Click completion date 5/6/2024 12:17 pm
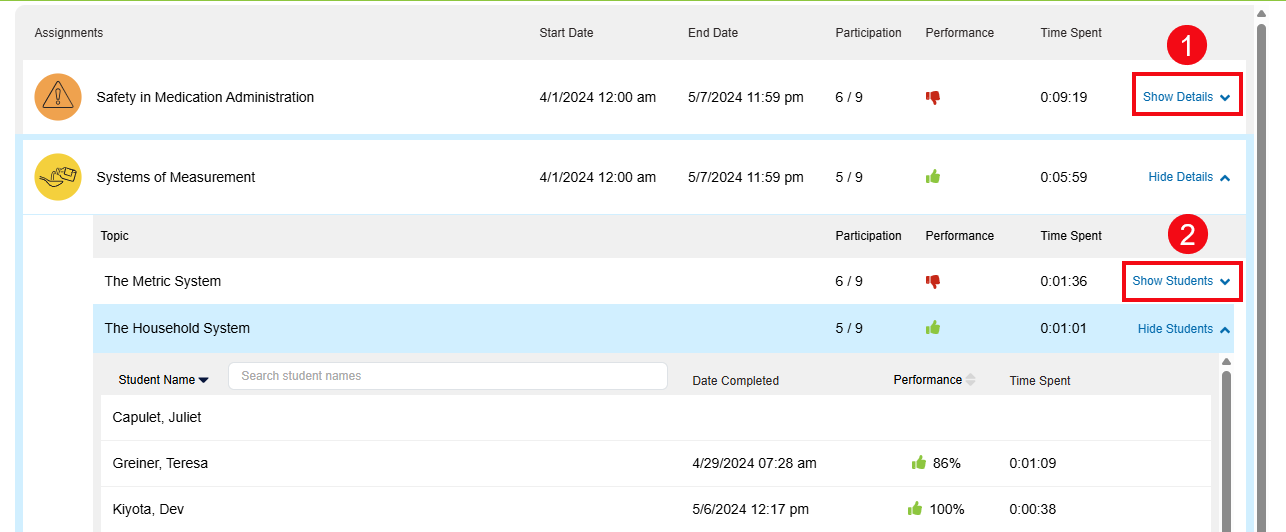 pyautogui.click(x=751, y=509)
